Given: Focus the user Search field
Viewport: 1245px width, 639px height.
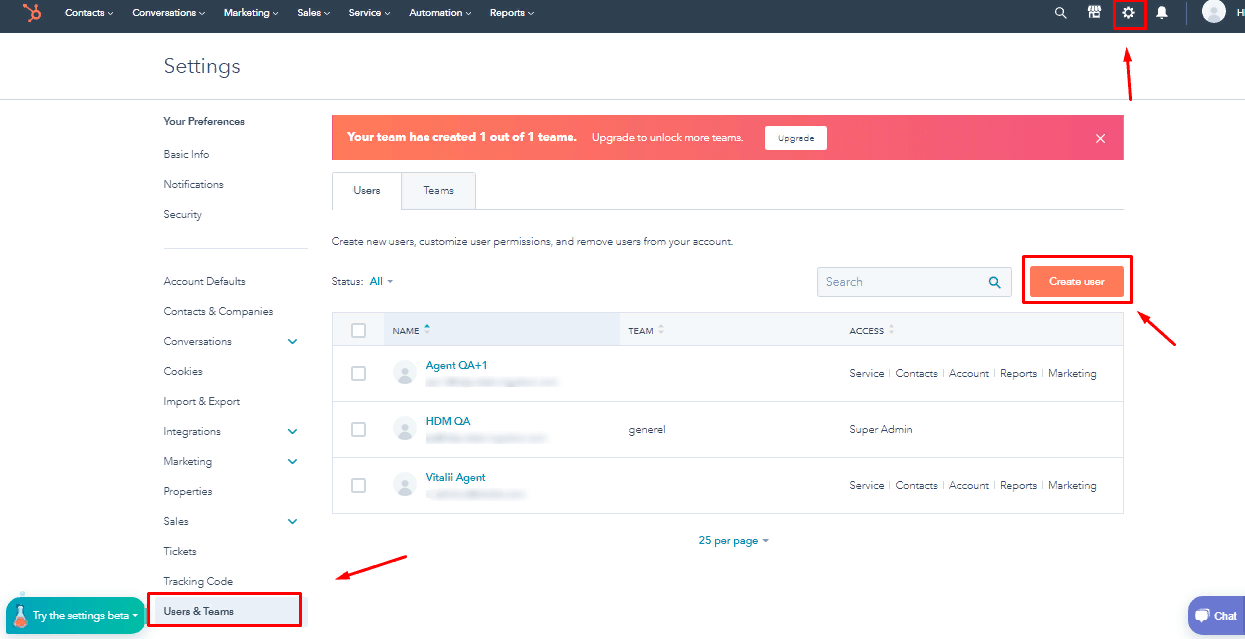Looking at the screenshot, I should 914,282.
